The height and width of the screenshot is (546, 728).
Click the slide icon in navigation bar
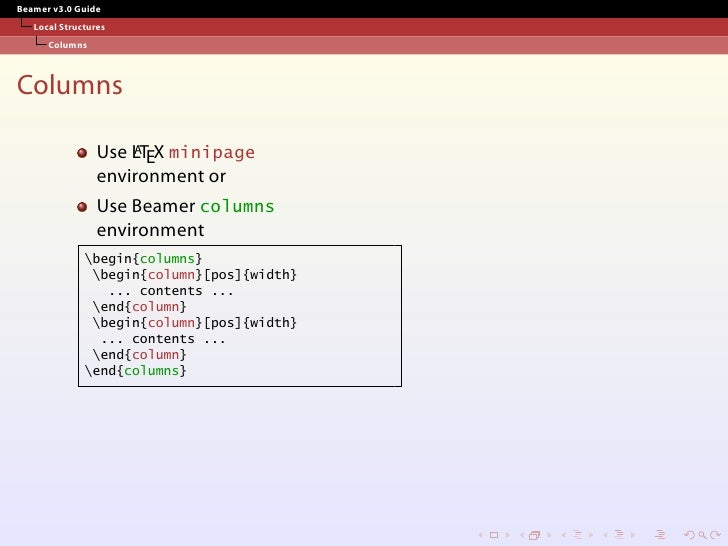click(494, 535)
